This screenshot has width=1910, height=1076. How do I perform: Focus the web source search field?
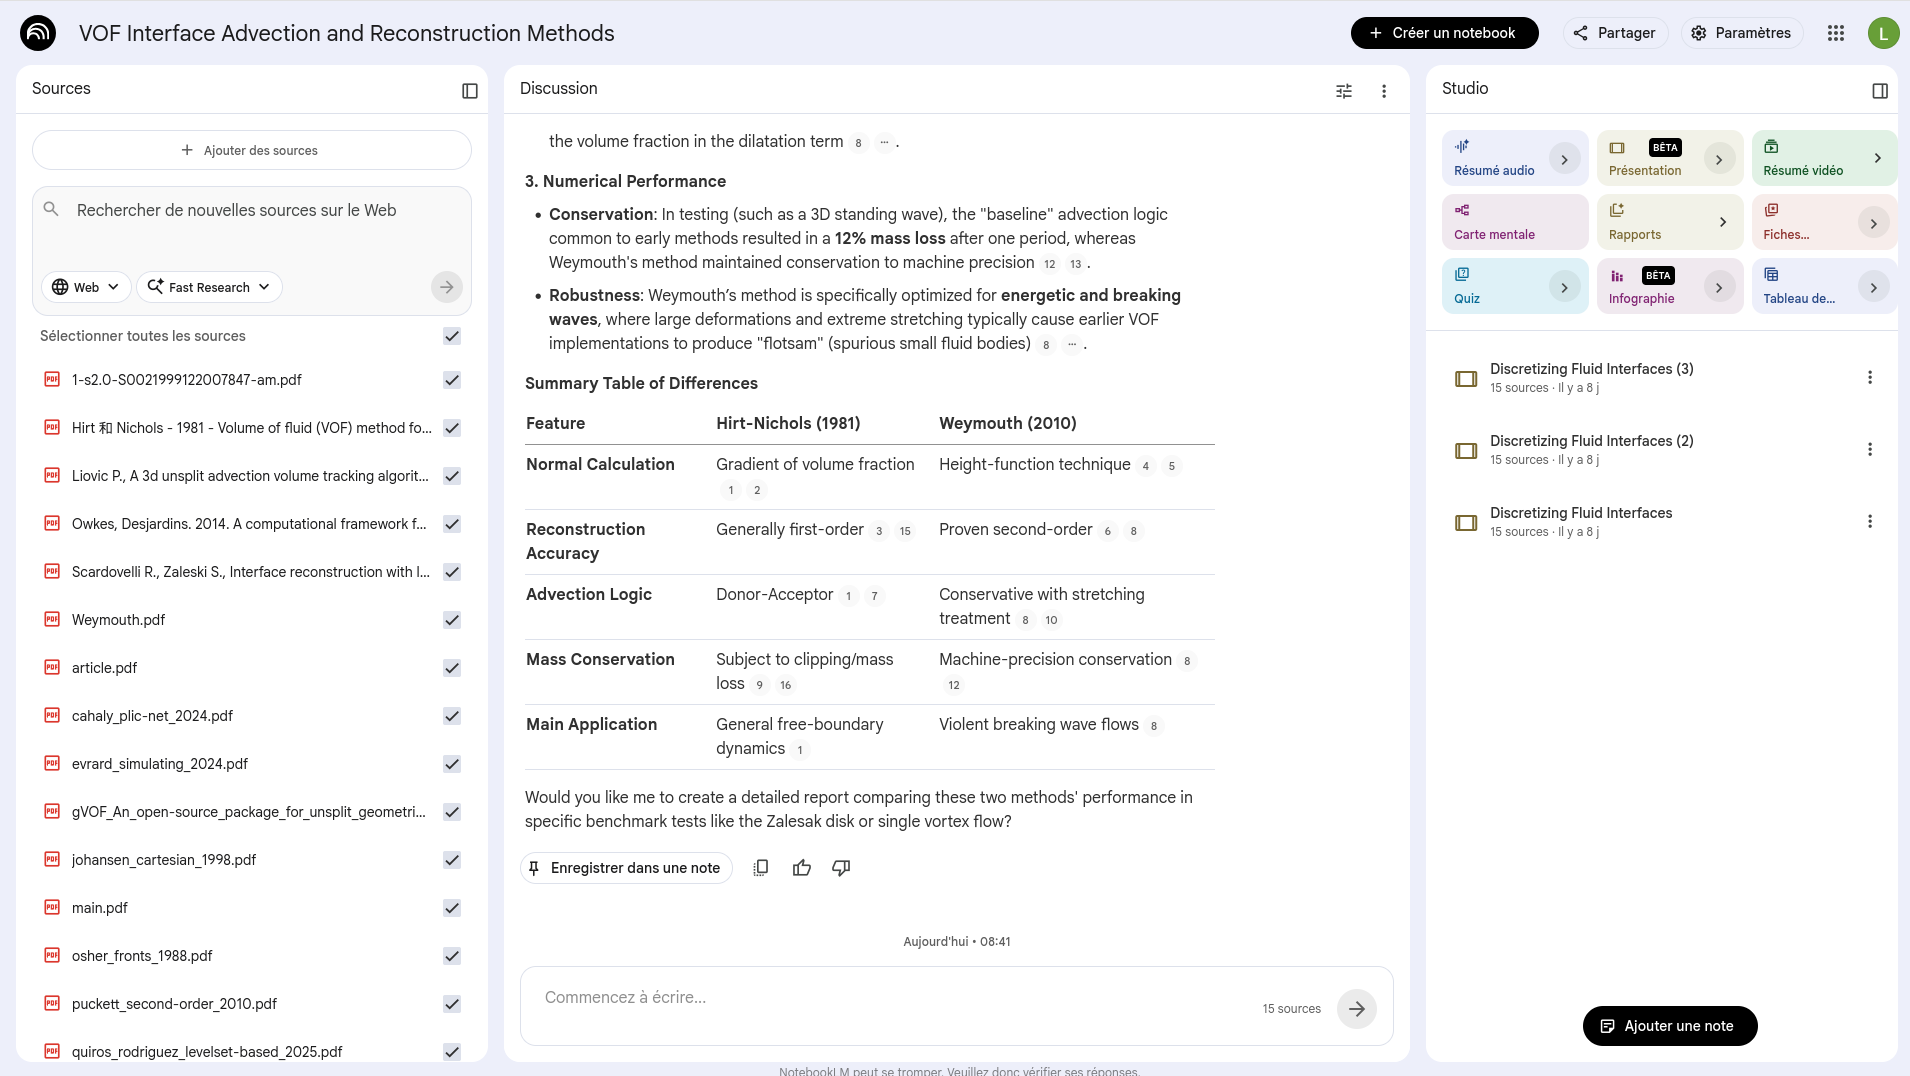(252, 210)
